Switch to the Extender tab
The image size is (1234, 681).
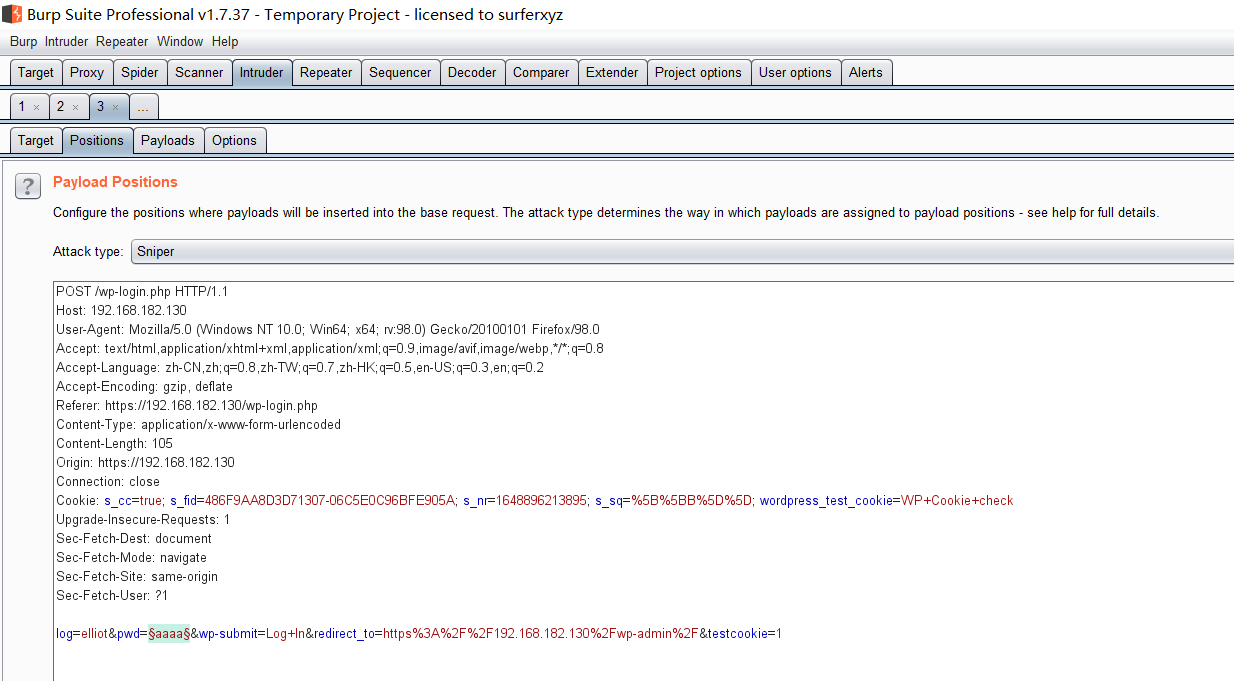click(x=612, y=72)
